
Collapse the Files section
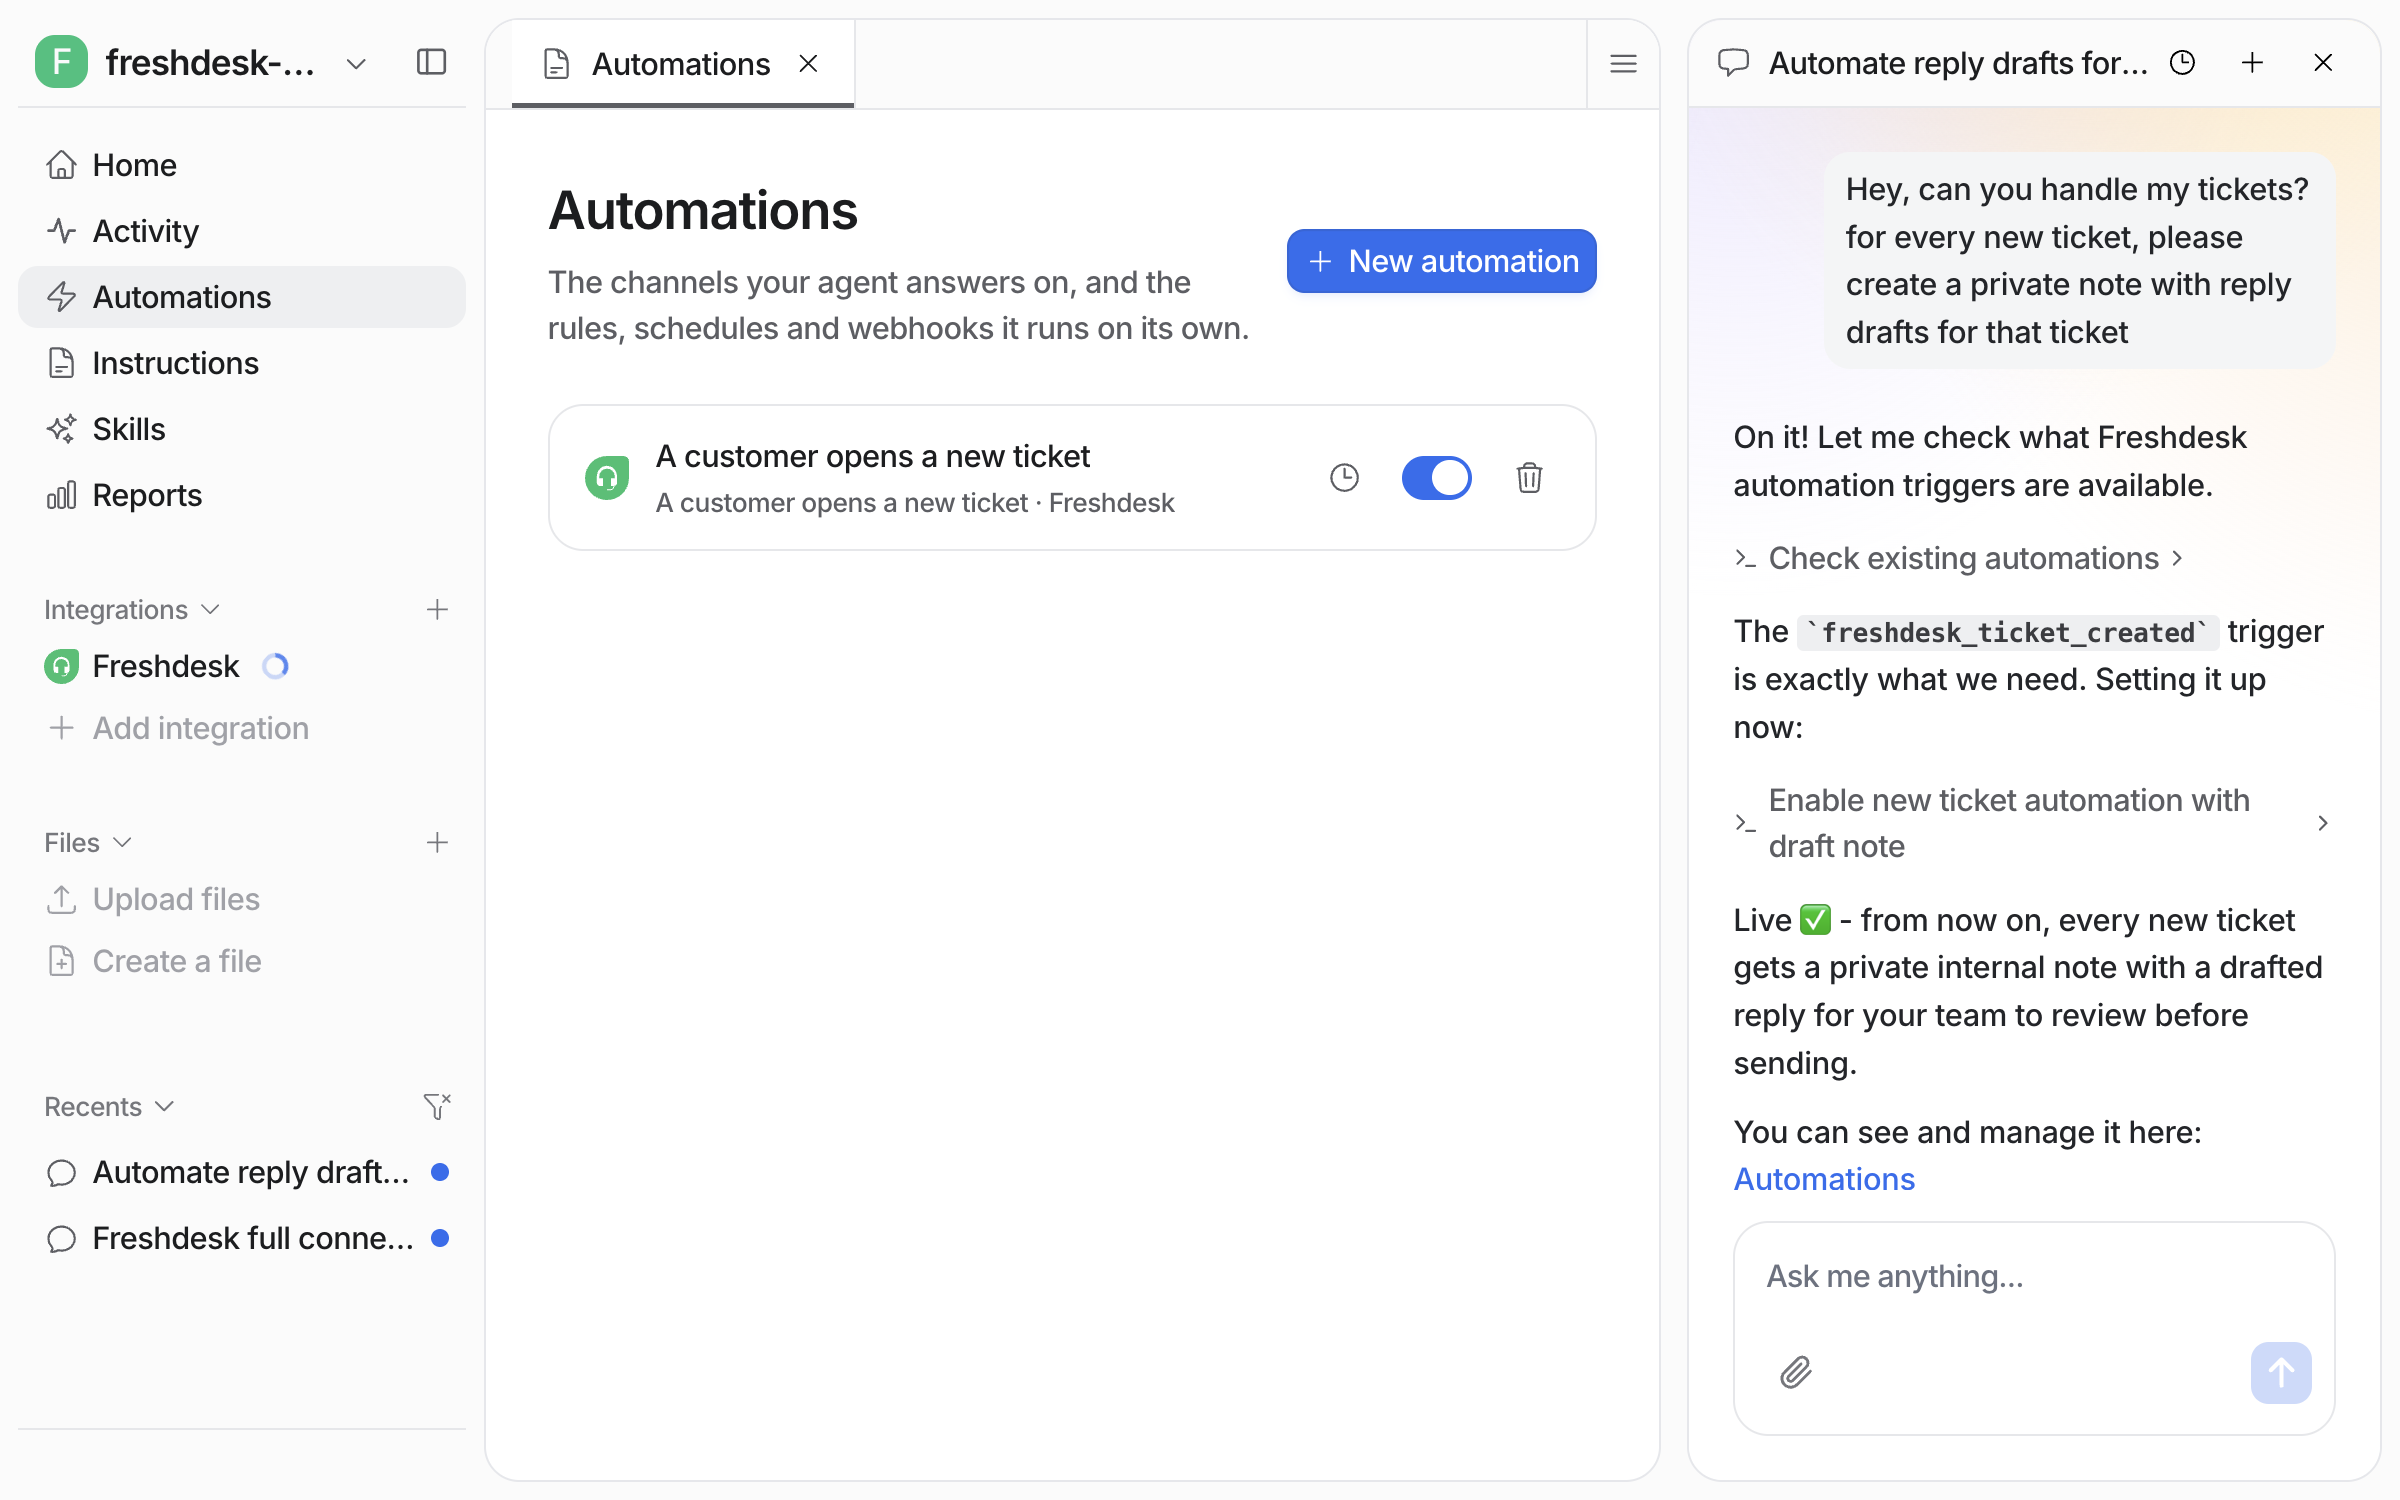pos(88,843)
